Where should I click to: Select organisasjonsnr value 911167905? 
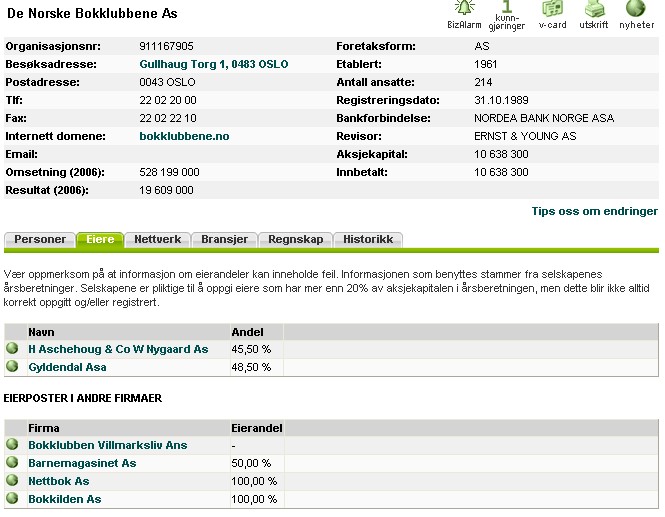coord(166,46)
